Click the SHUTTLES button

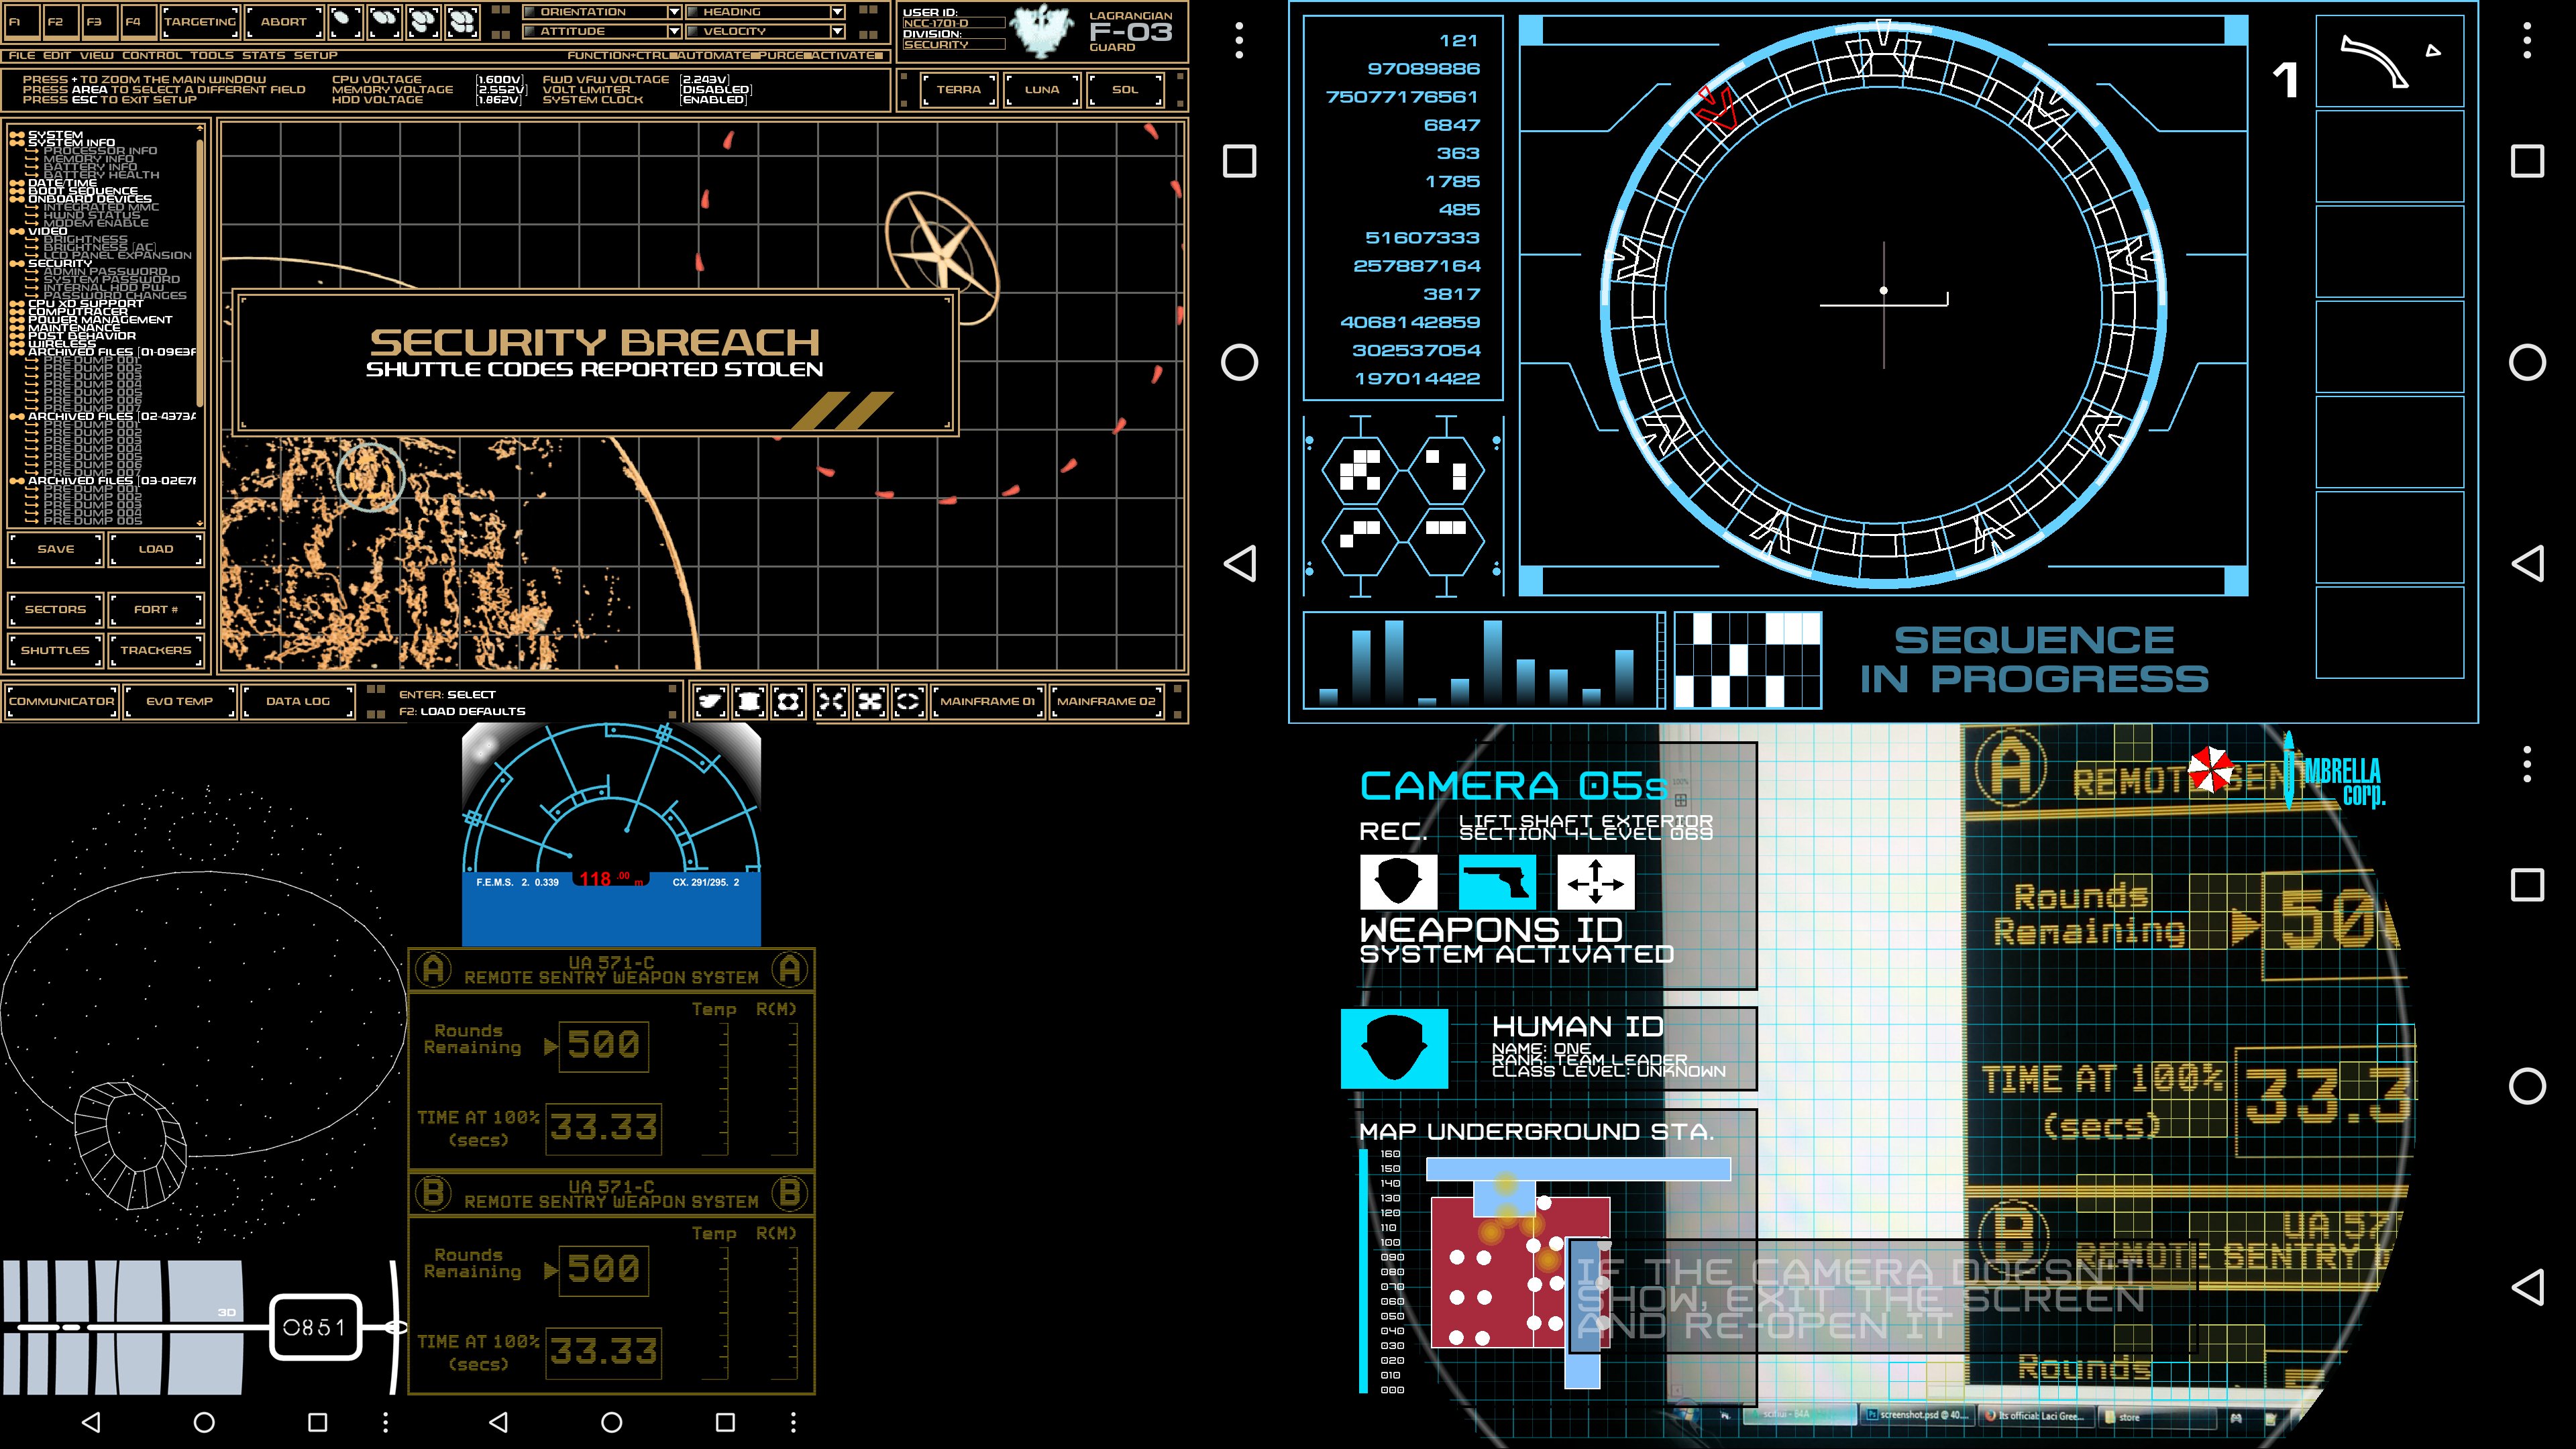(55, 650)
